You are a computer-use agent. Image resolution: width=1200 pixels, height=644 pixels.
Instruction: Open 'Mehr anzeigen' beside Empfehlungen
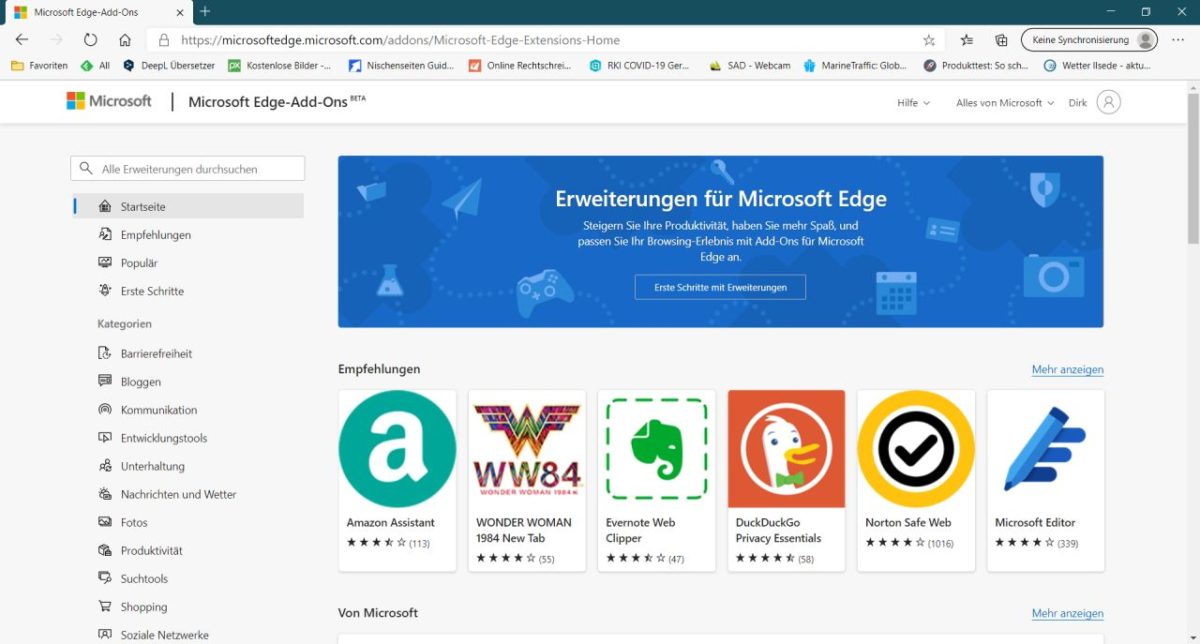[1067, 369]
